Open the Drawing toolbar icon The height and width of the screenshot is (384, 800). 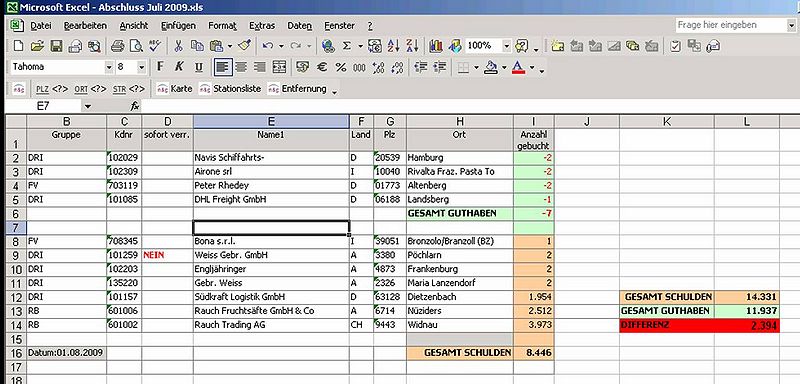pos(455,46)
